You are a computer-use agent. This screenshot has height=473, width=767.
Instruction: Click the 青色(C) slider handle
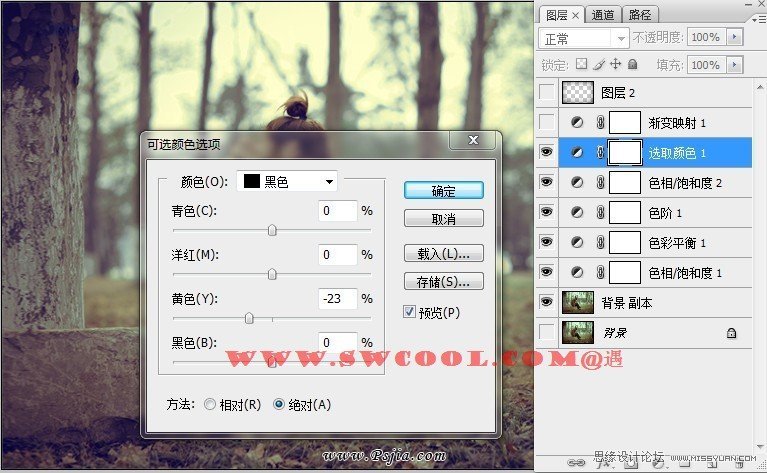click(272, 230)
